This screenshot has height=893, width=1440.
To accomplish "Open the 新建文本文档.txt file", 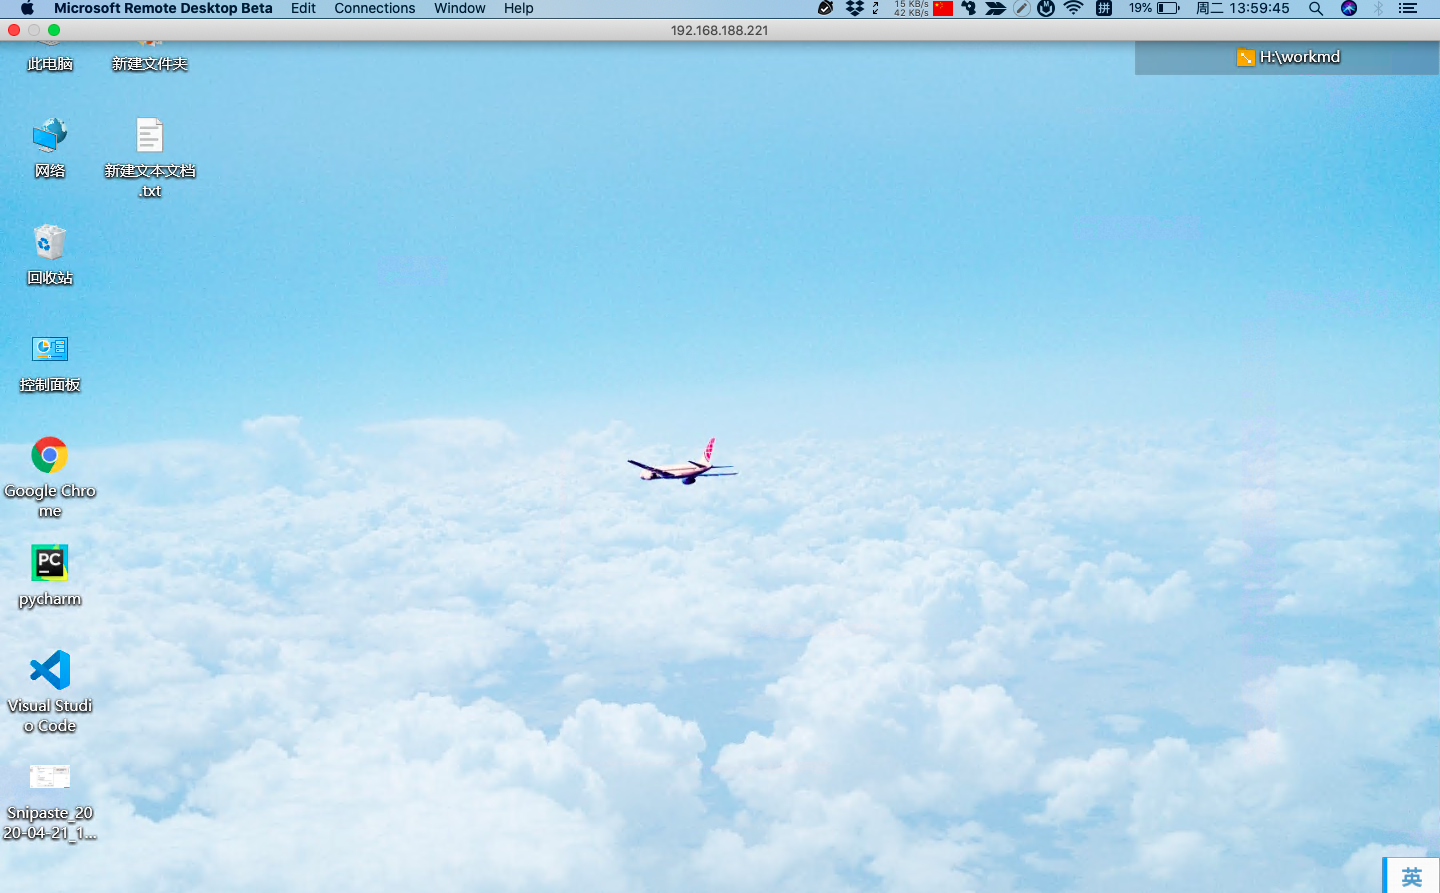I will click(150, 135).
